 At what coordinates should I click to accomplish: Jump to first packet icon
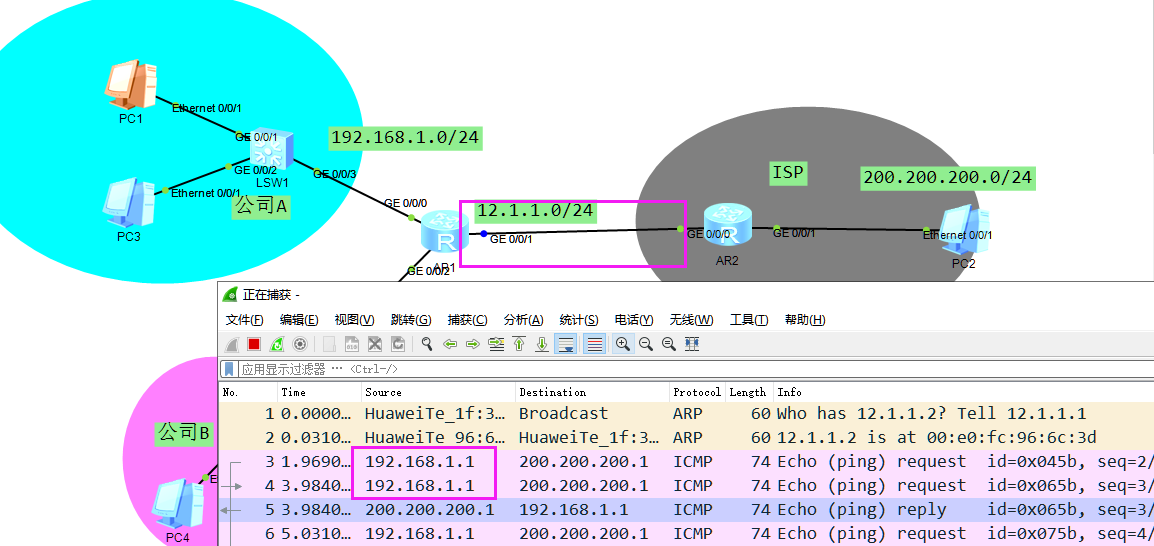[x=519, y=344]
